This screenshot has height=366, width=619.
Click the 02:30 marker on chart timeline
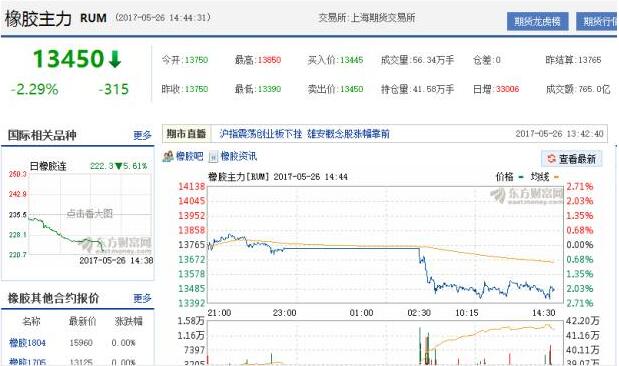pos(419,313)
